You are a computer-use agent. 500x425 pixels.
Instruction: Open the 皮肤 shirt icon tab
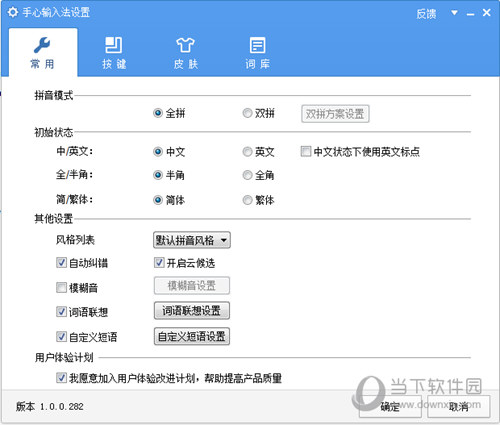tap(185, 53)
